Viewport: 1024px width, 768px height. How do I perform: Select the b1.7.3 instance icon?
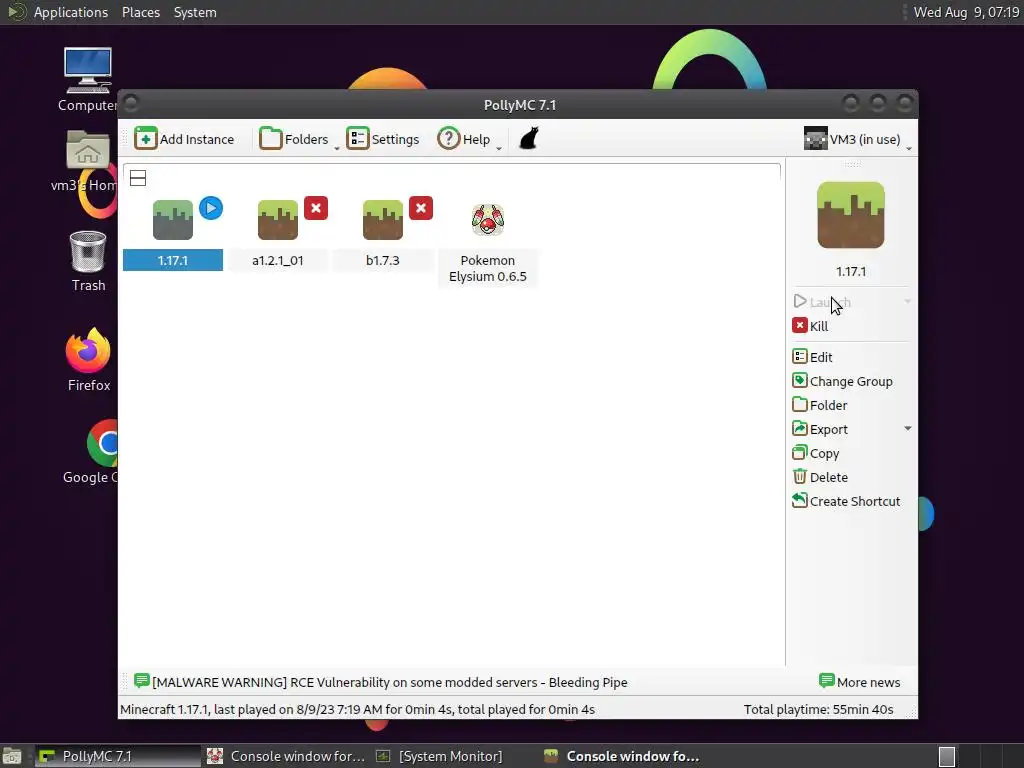(x=383, y=220)
